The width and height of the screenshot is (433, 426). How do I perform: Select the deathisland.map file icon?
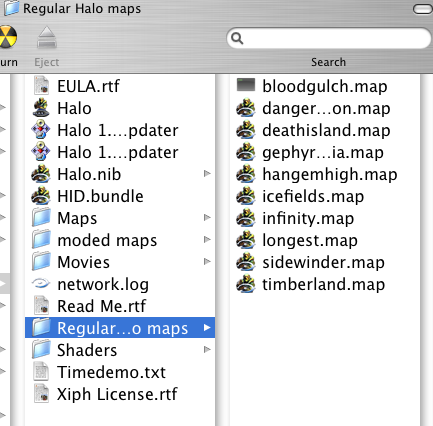(x=246, y=130)
